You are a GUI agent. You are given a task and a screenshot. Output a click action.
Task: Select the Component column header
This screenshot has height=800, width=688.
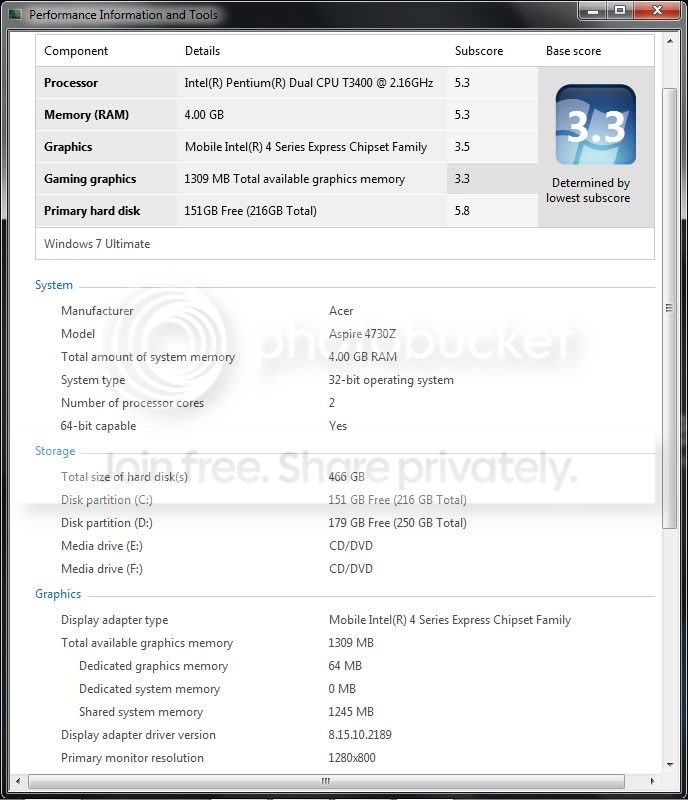(x=76, y=51)
